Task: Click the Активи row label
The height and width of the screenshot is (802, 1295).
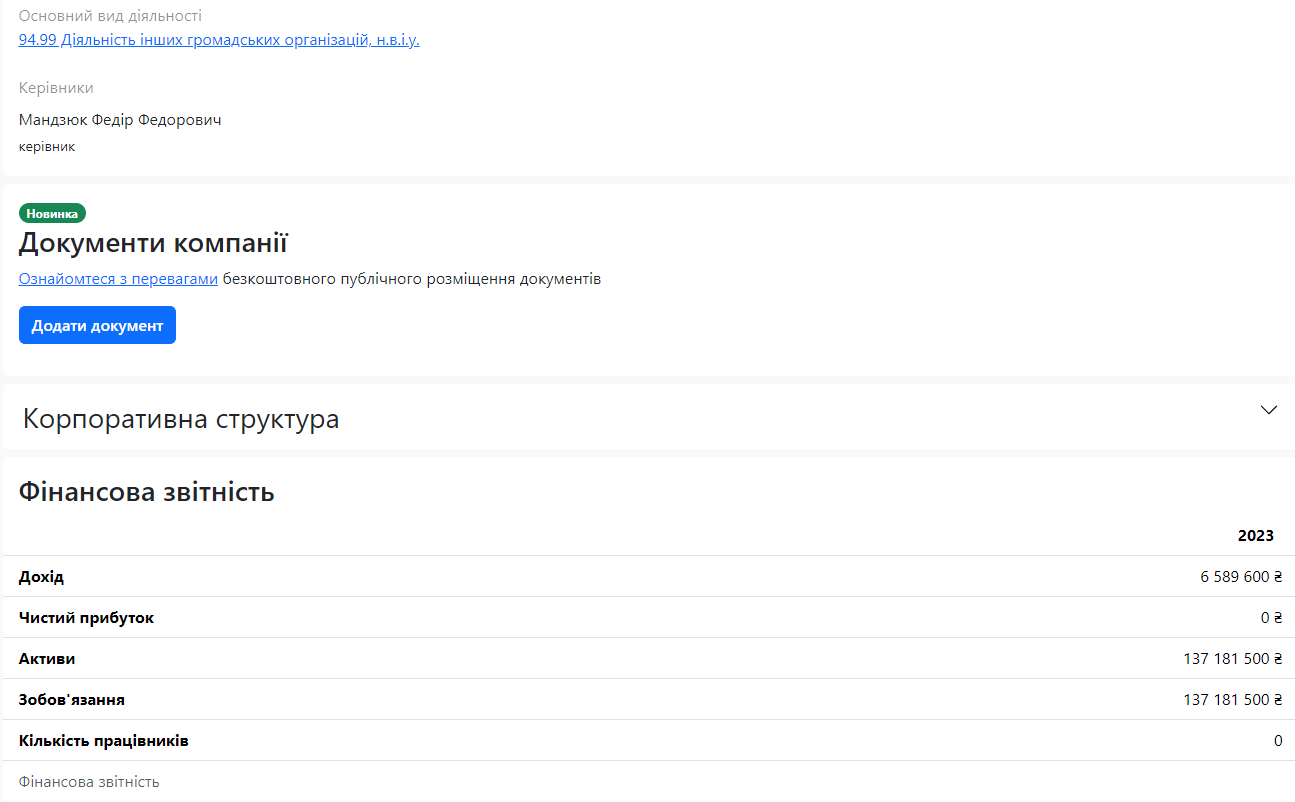Action: click(47, 659)
